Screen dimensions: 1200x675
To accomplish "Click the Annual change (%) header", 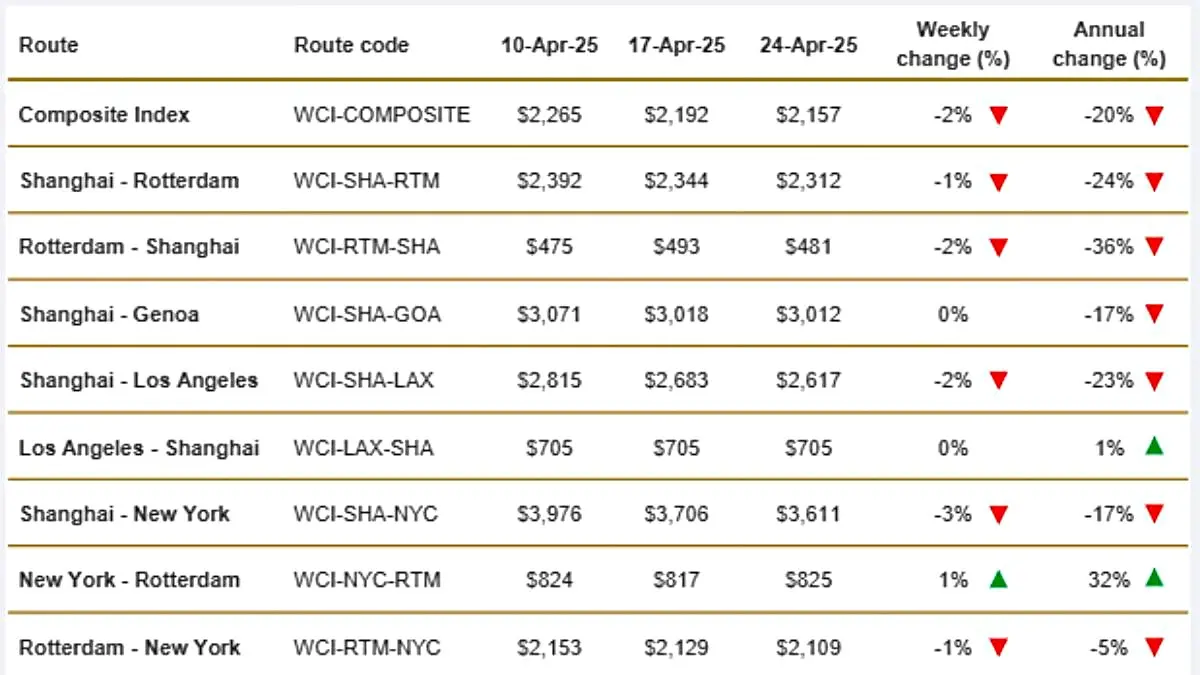I will [x=1109, y=44].
